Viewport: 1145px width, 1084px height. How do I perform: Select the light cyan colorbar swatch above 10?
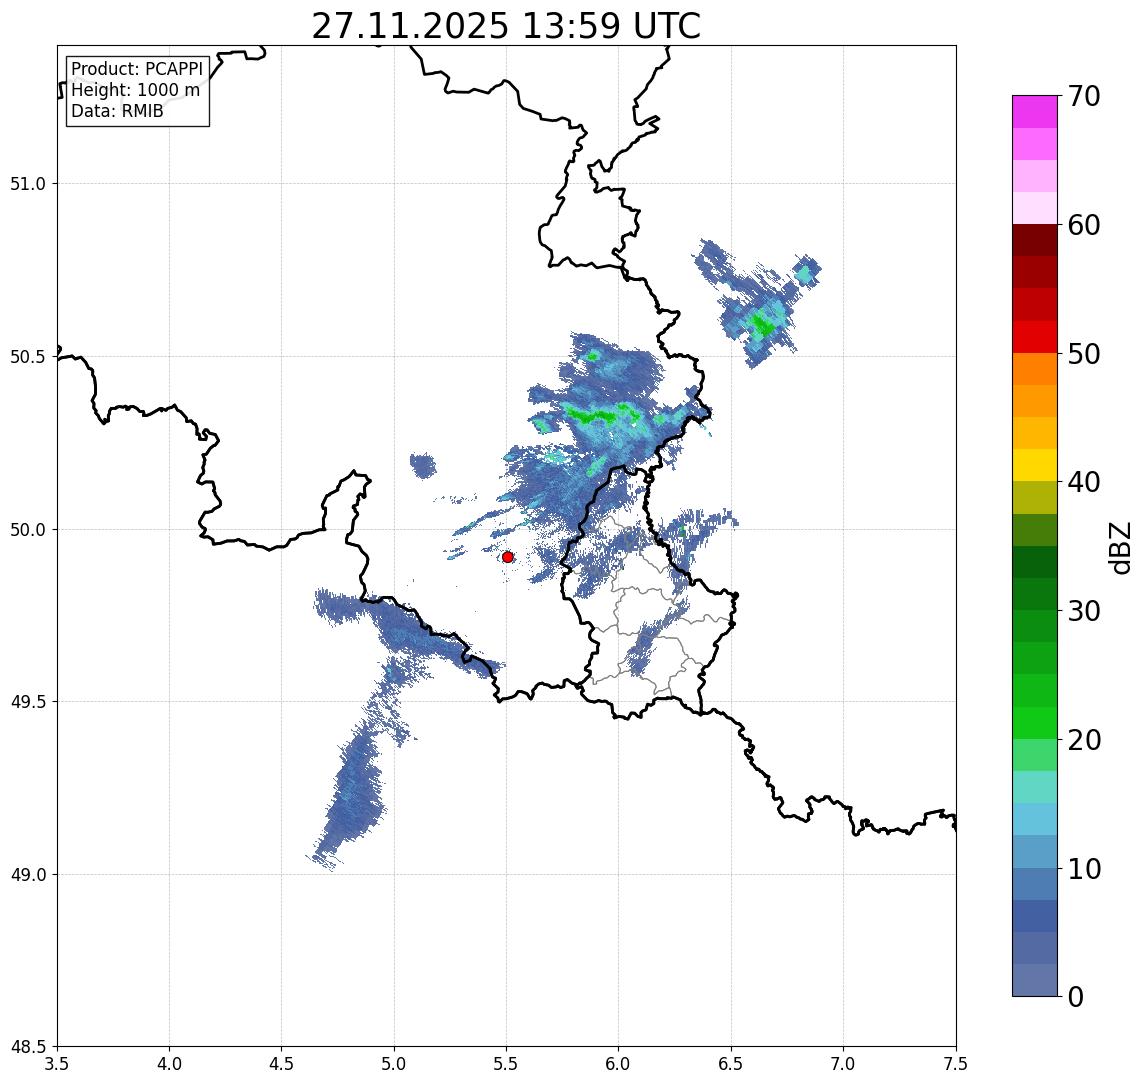[x=1035, y=820]
